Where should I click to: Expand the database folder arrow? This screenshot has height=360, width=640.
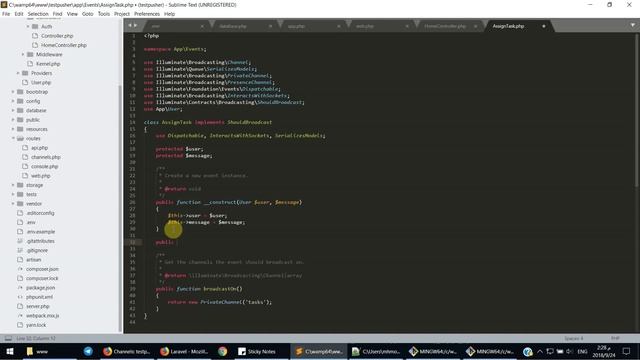[13, 111]
